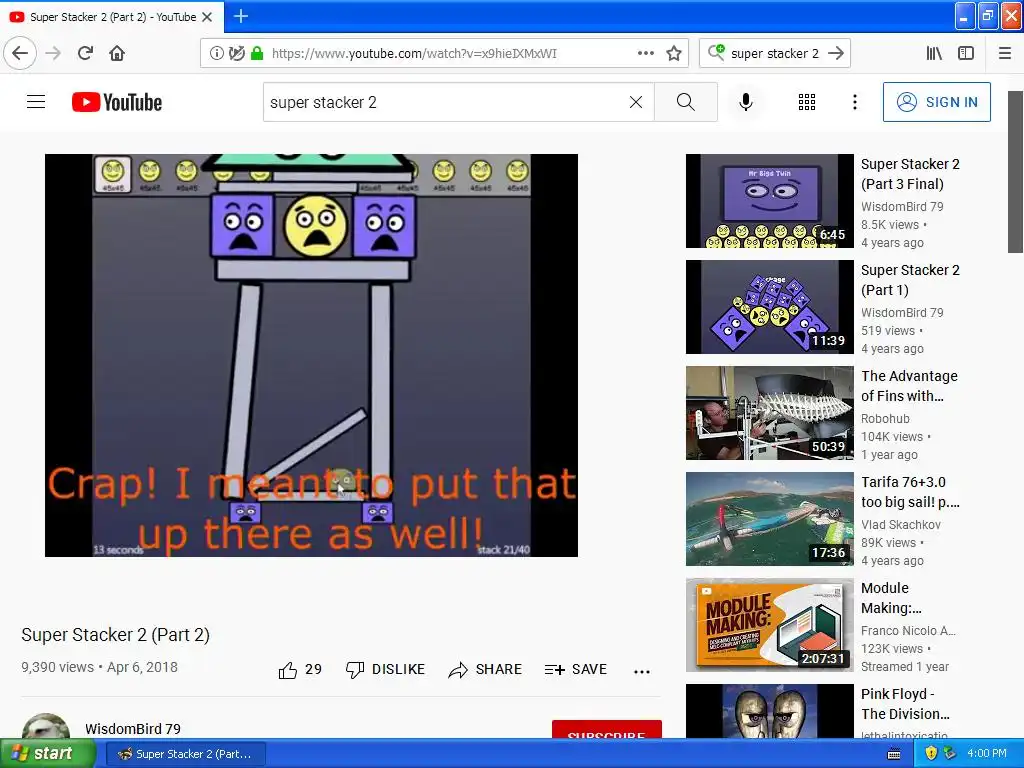The width and height of the screenshot is (1024, 768).
Task: Click the search engine magnifier icon
Action: 716,52
